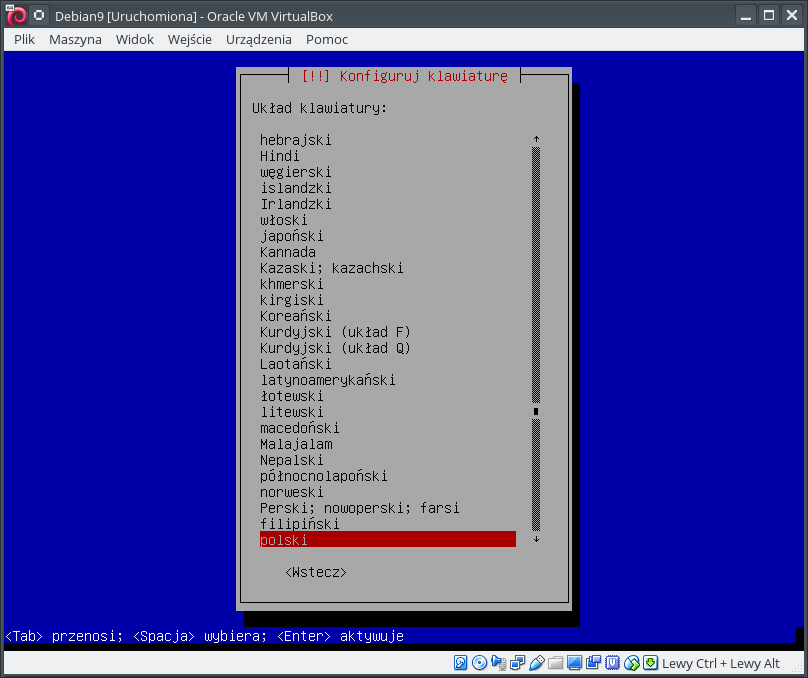Click the scrollbar up arrow in the list
The width and height of the screenshot is (808, 678).
coord(536,140)
